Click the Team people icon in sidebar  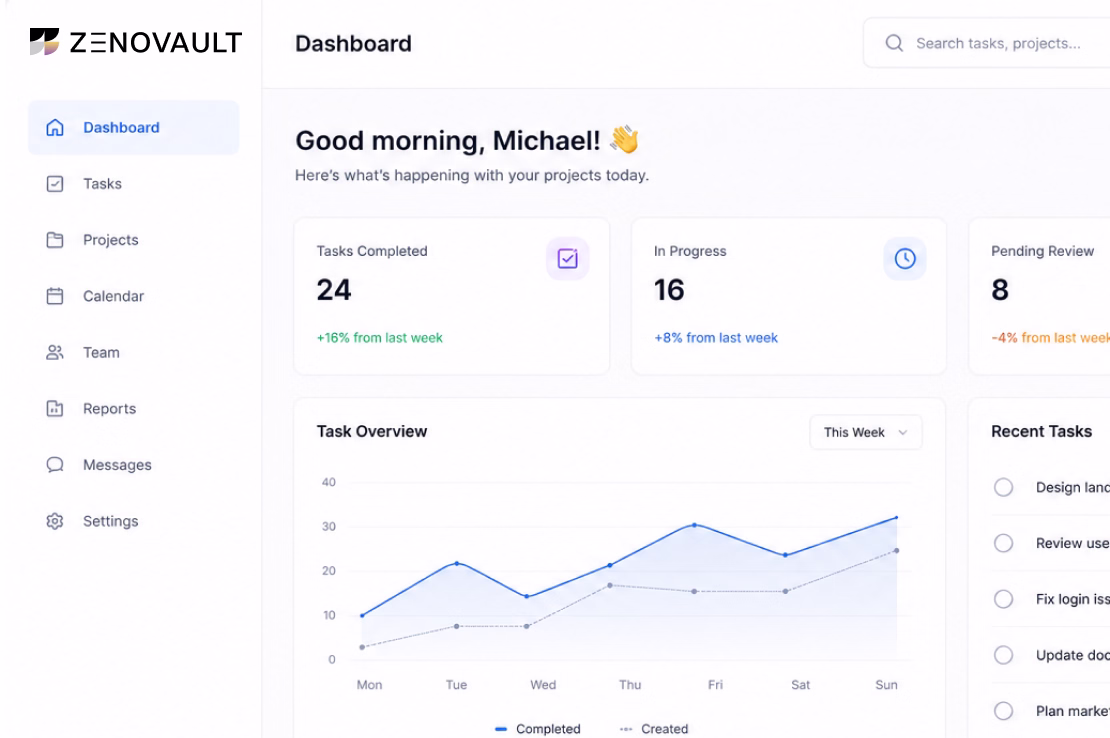pos(55,352)
